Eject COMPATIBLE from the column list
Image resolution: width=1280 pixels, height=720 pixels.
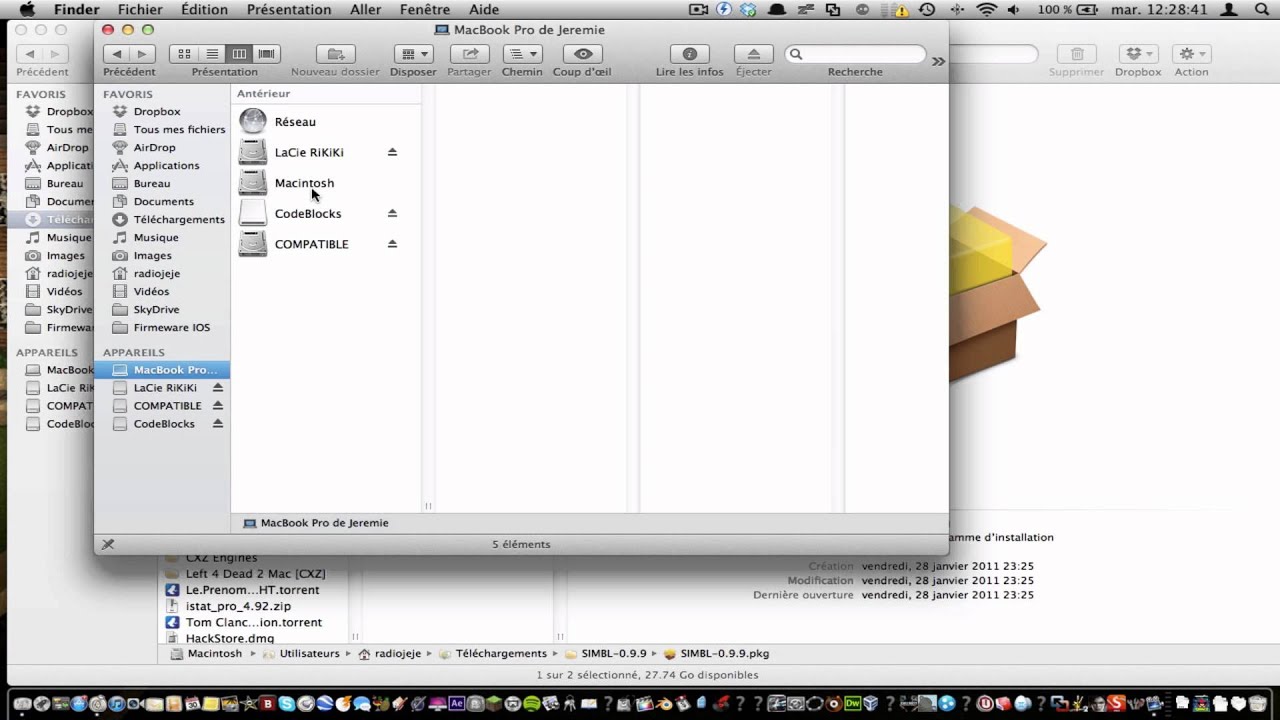(392, 244)
